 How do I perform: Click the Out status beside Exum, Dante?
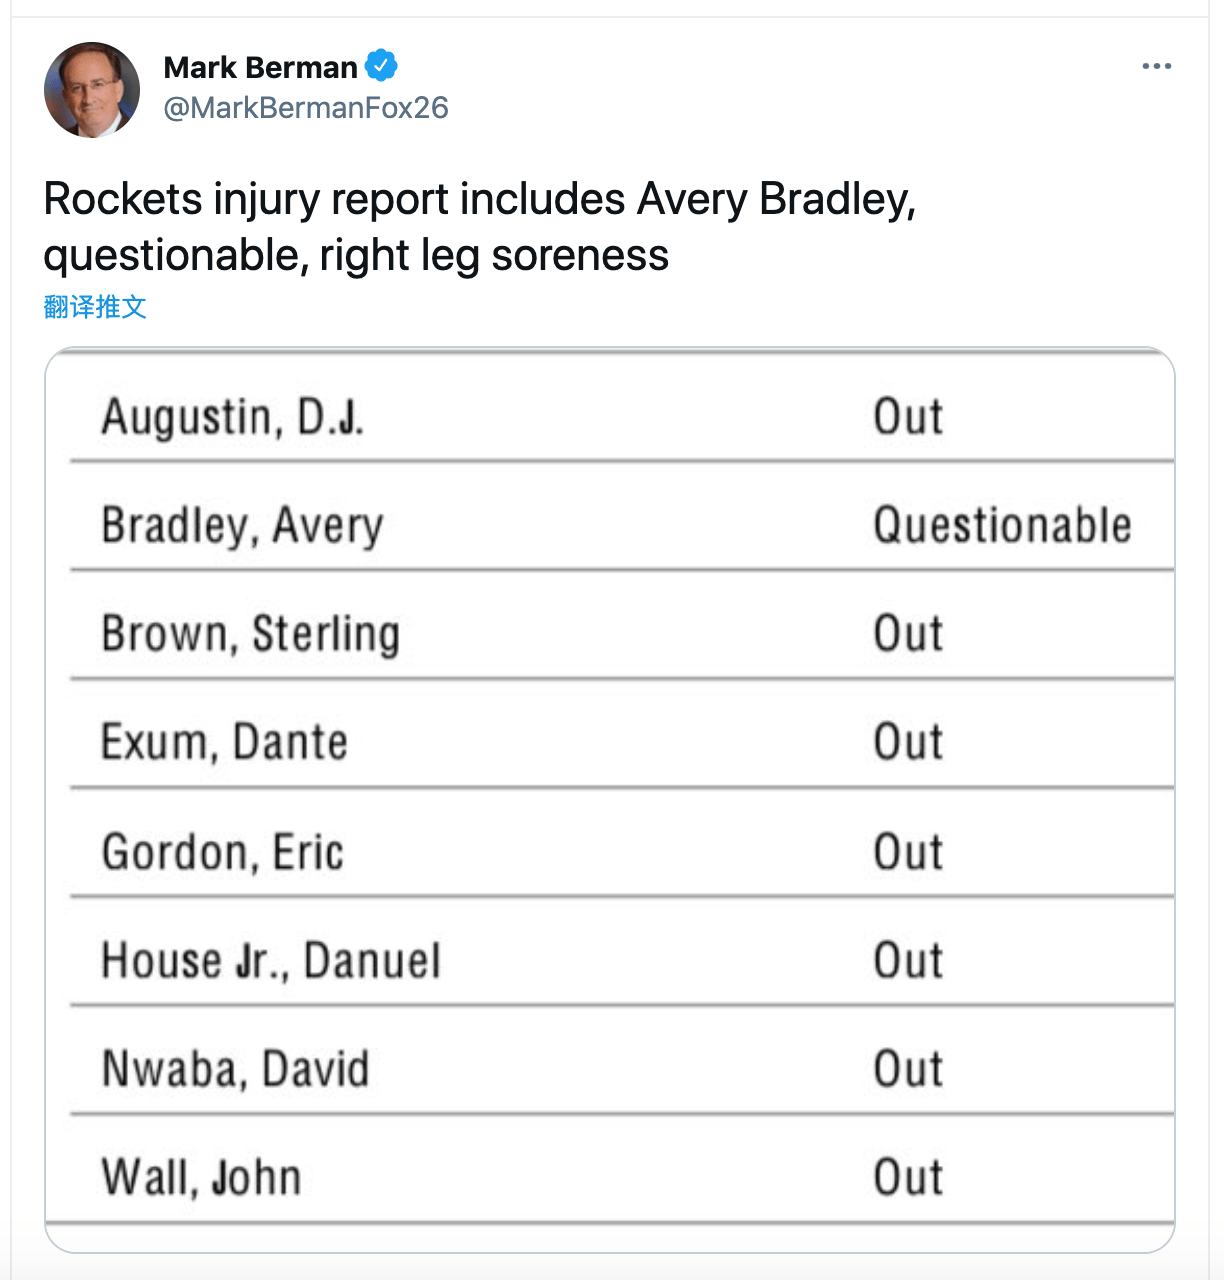tap(908, 743)
